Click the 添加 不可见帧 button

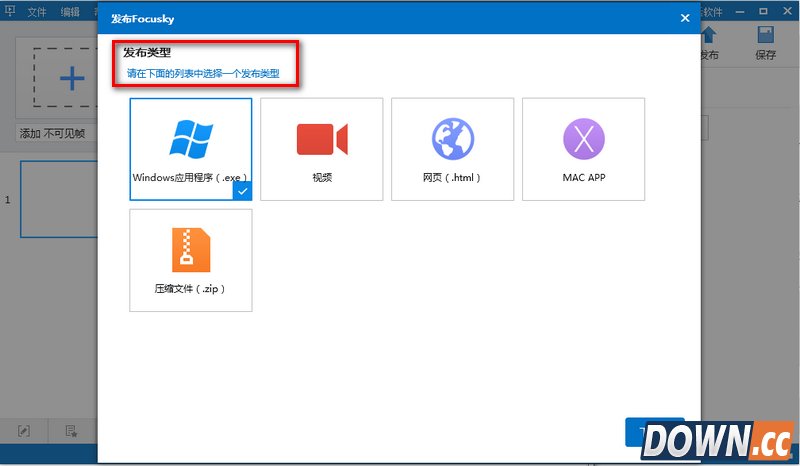52,133
